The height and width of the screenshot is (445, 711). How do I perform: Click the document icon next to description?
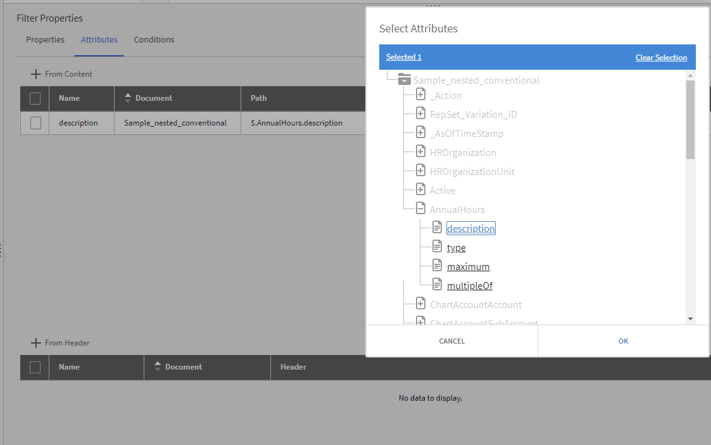437,228
